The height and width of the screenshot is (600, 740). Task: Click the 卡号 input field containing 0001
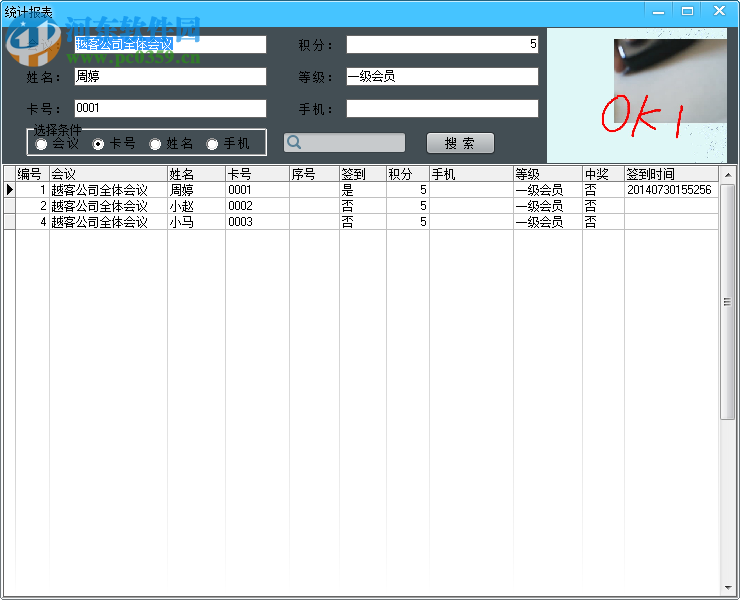pos(170,108)
